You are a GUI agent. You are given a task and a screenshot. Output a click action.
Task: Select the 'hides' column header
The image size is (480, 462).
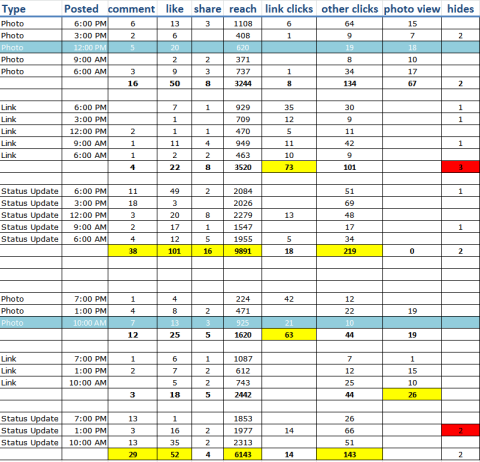pyautogui.click(x=461, y=8)
